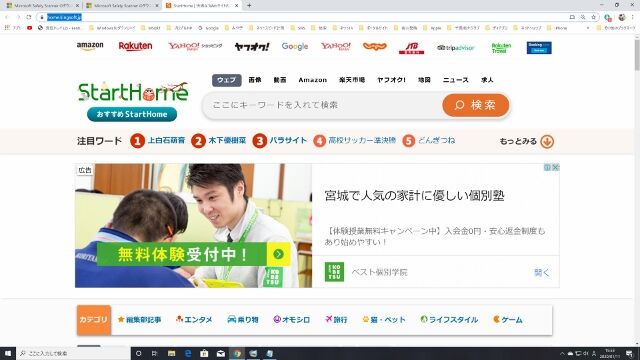Open the ad headline 宮城で人気の家計に優しい個別塾
640x360 pixels.
click(x=414, y=196)
